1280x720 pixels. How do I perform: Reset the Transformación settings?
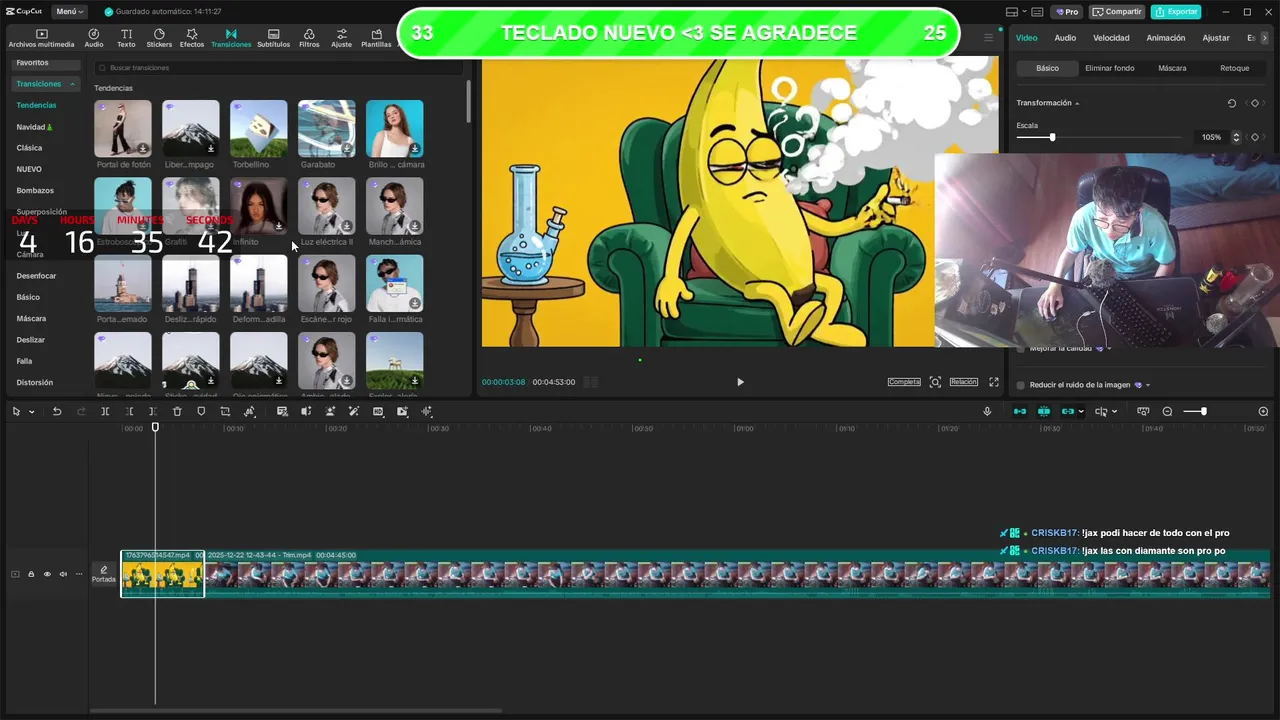point(1232,103)
